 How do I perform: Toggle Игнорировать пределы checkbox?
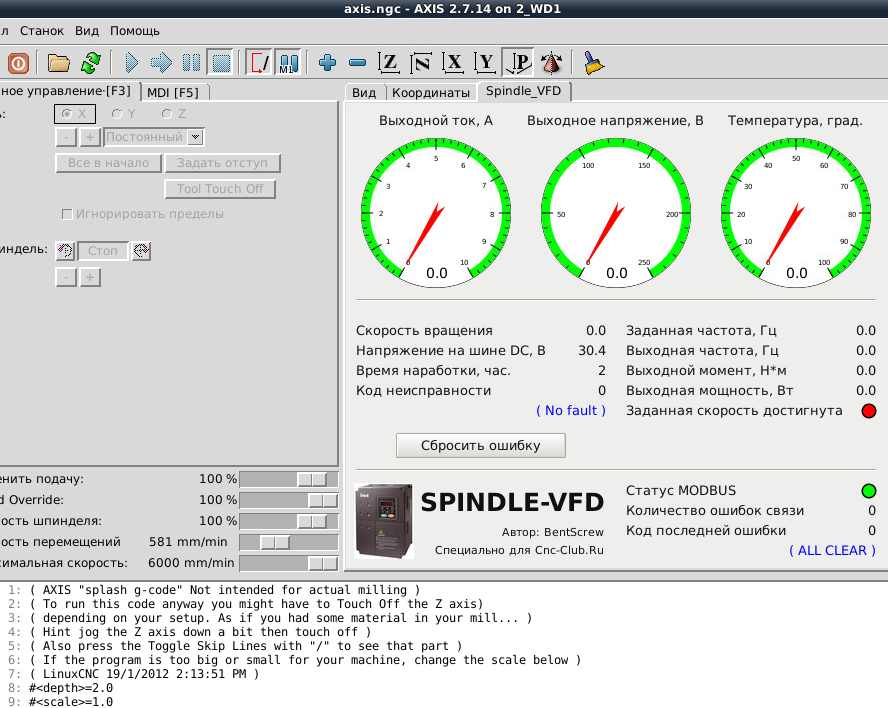67,214
